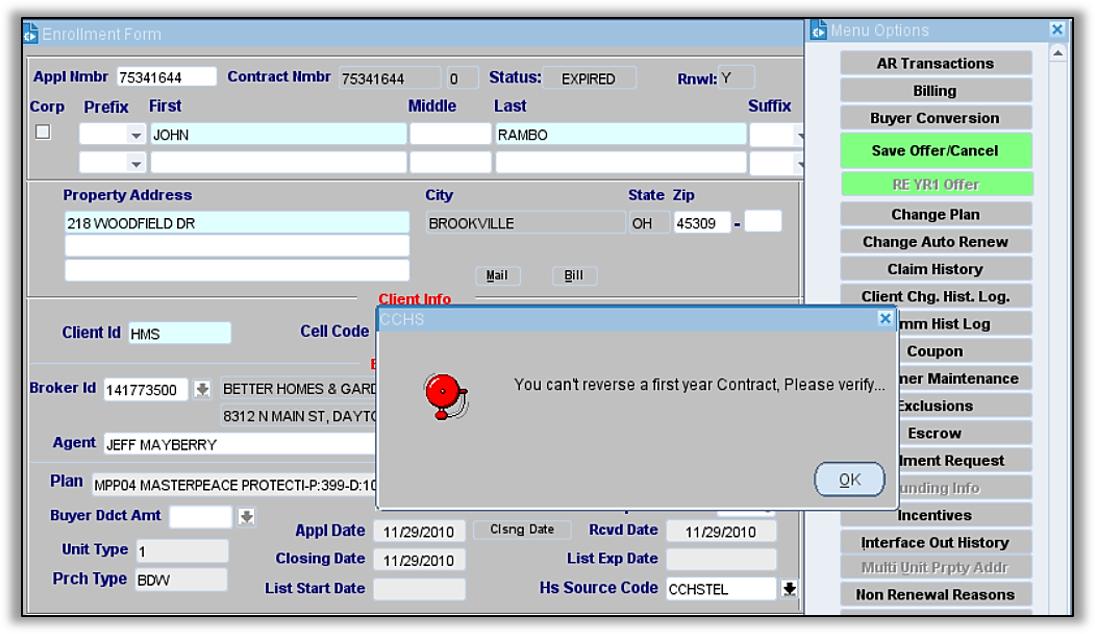
Task: Open Claim History option
Action: (x=936, y=269)
